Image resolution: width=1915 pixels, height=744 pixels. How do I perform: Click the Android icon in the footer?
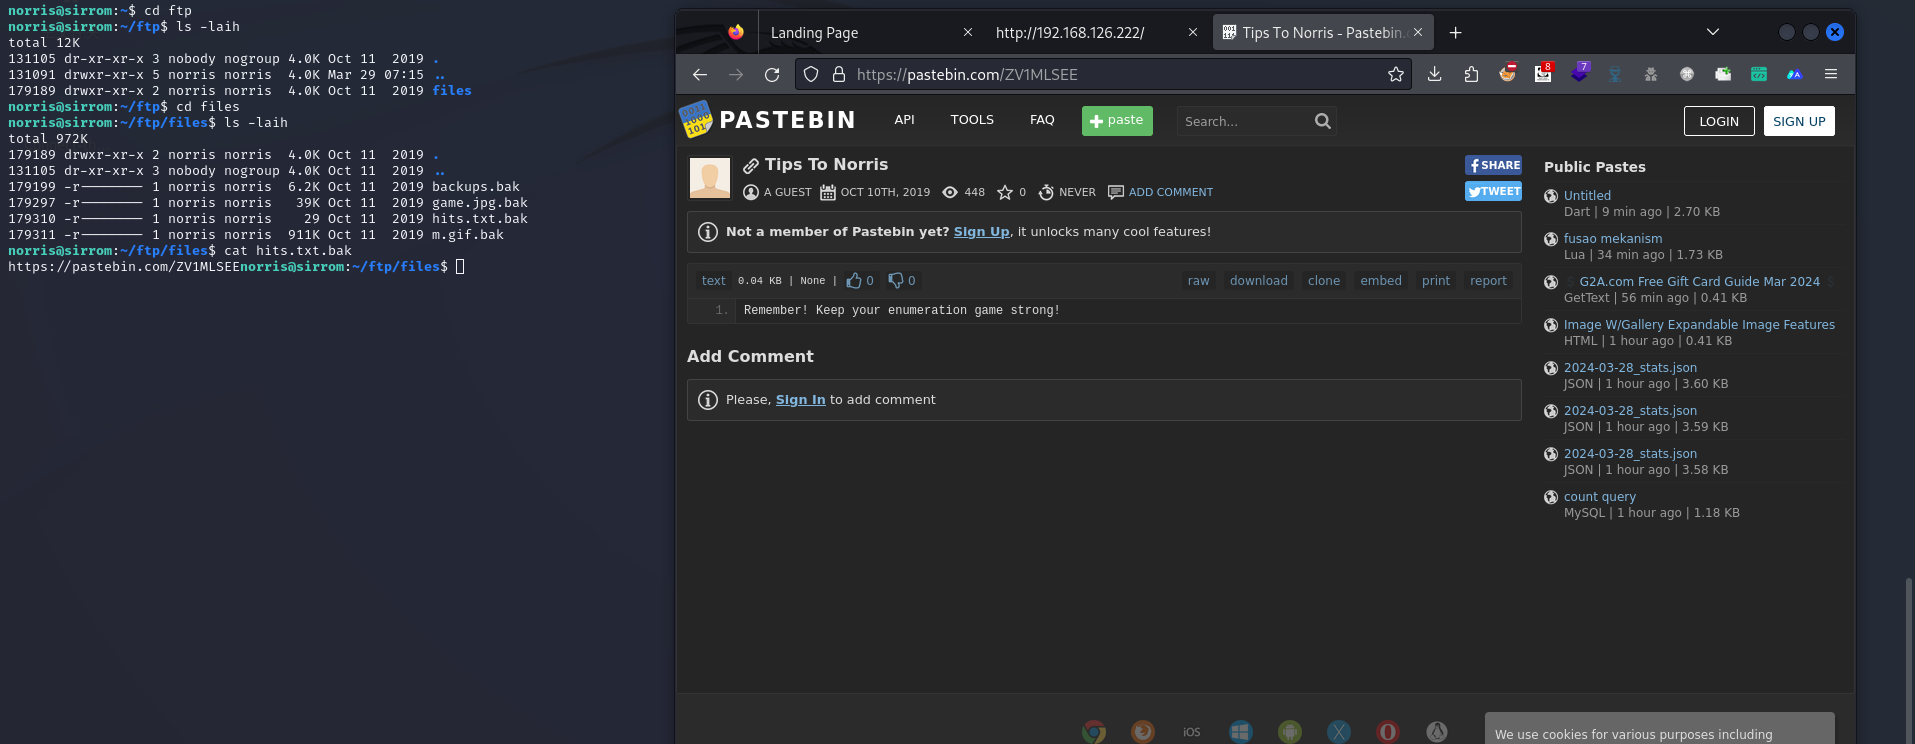1290,732
